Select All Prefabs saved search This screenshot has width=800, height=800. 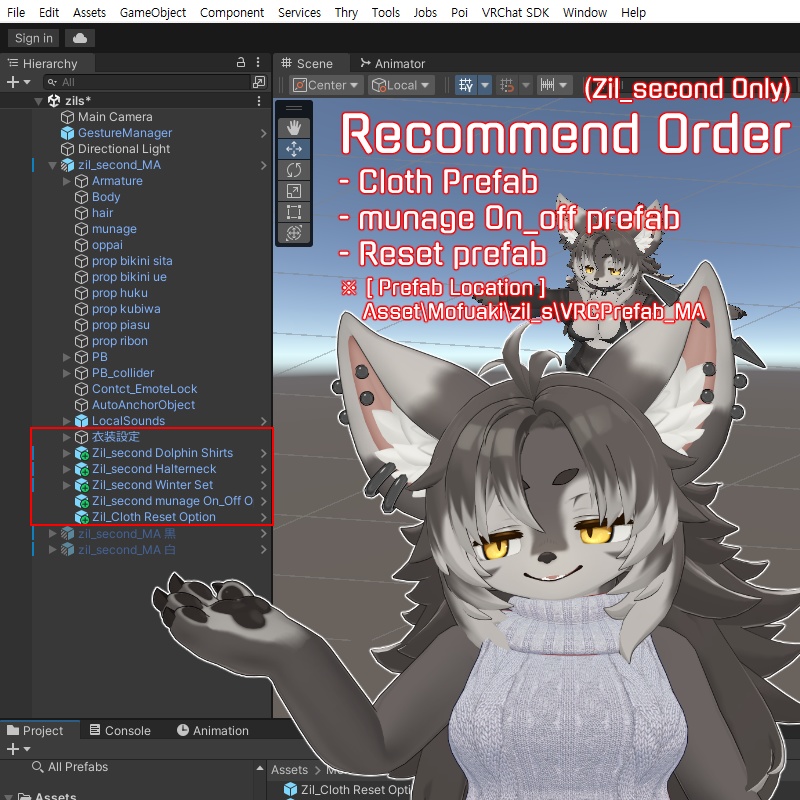click(x=70, y=767)
